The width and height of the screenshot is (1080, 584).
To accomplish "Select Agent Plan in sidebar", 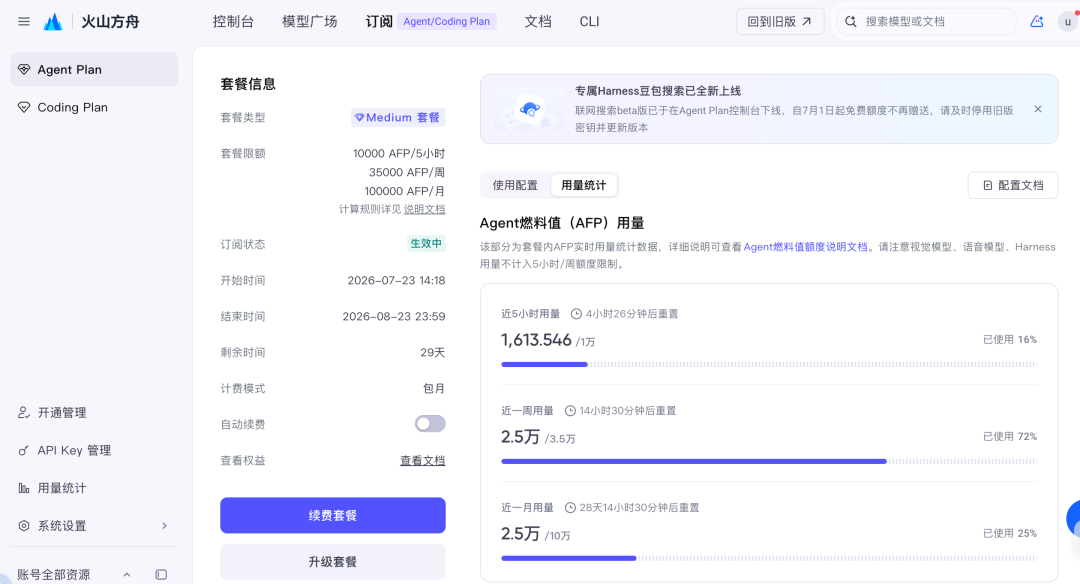I will [x=94, y=70].
